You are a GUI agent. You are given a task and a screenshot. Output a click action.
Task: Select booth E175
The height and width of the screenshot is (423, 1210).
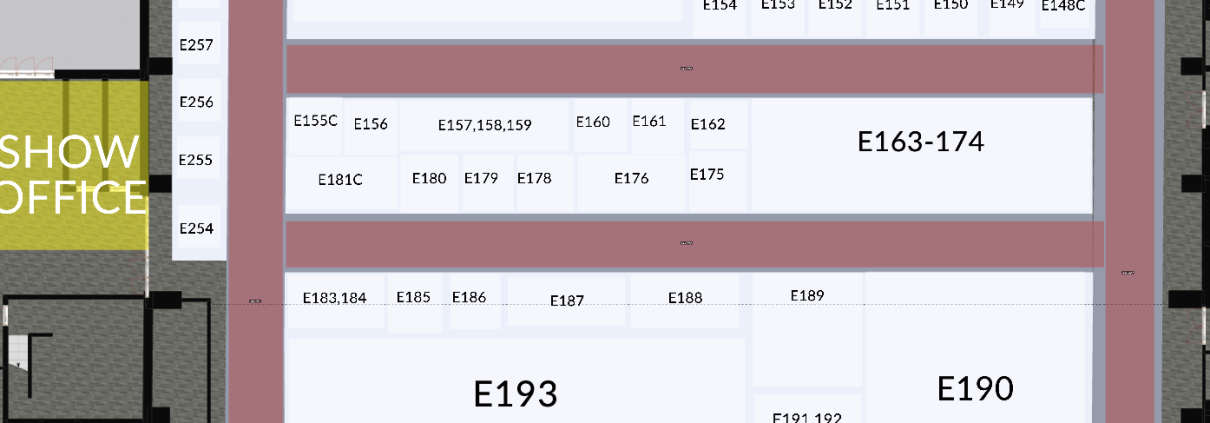707,180
